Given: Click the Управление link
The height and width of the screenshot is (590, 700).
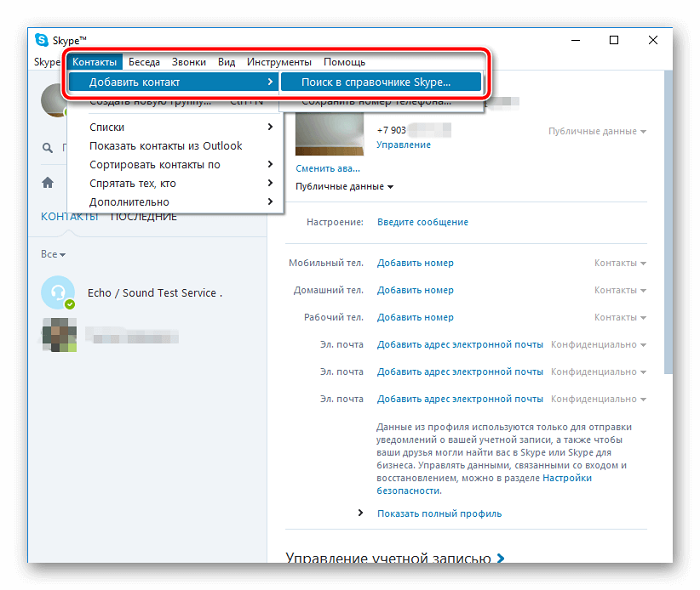Looking at the screenshot, I should pyautogui.click(x=403, y=145).
